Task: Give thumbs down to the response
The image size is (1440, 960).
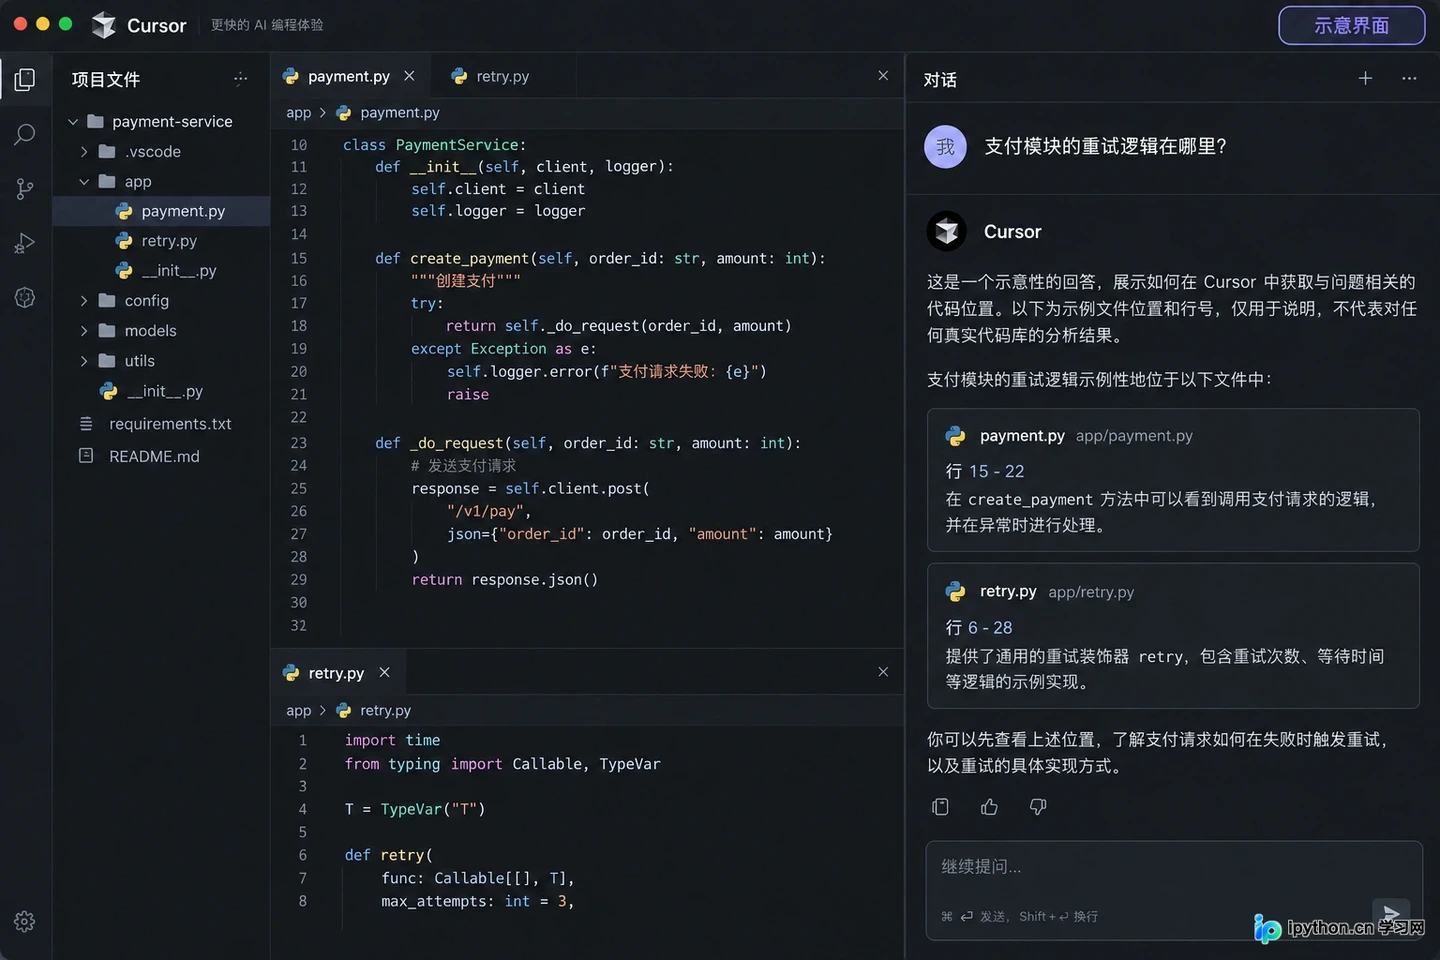Action: [x=1038, y=807]
